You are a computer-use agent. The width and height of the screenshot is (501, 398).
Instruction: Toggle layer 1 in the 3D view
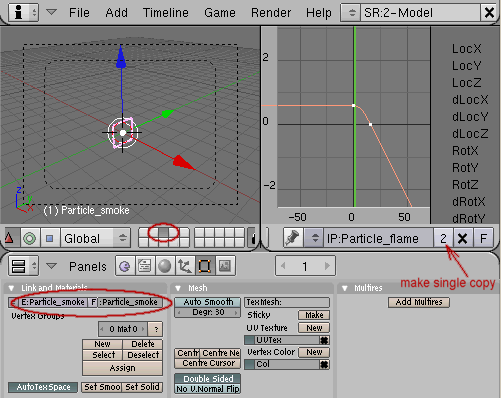143,232
